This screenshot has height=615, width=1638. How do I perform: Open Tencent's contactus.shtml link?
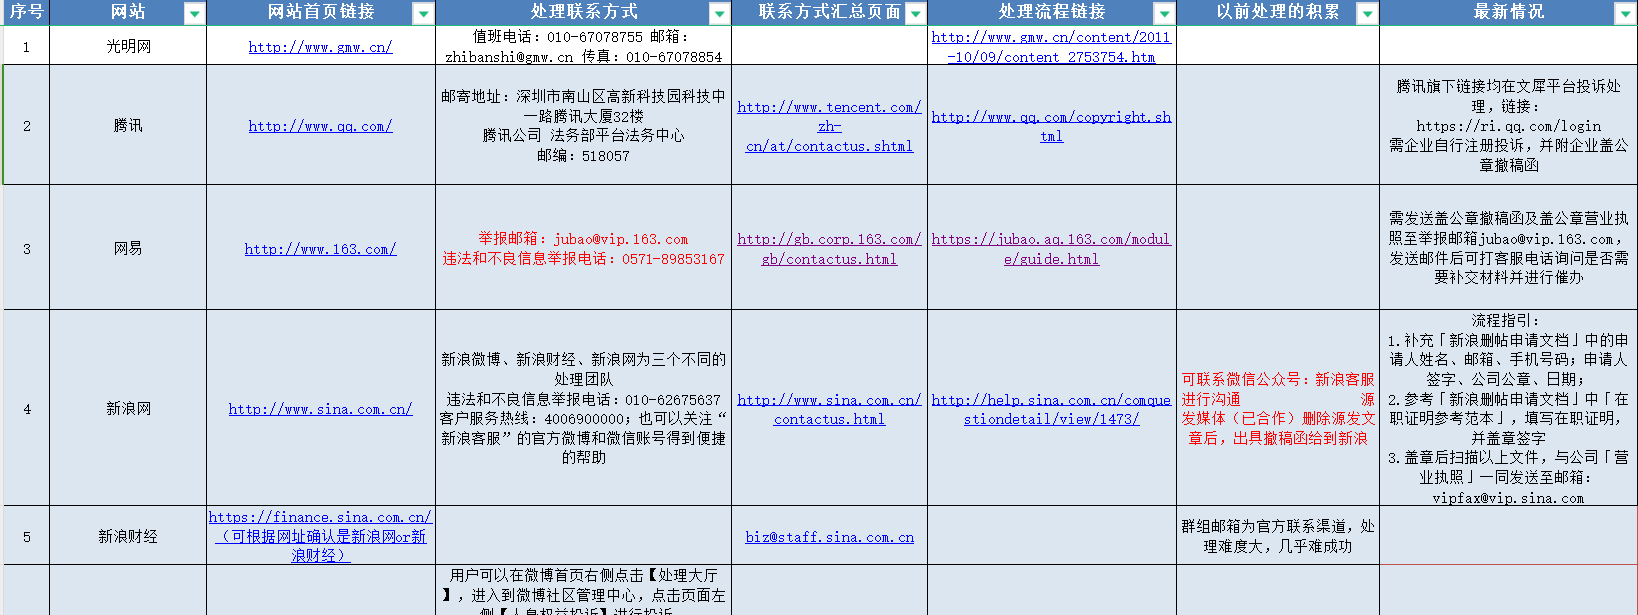pos(829,127)
